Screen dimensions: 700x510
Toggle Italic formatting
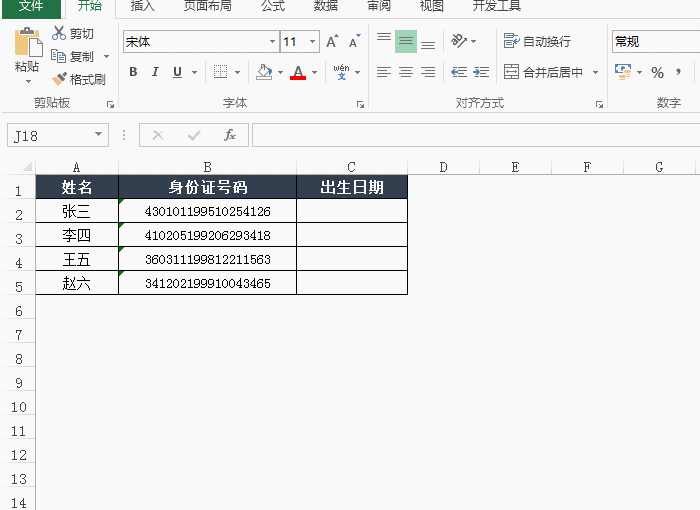[155, 72]
